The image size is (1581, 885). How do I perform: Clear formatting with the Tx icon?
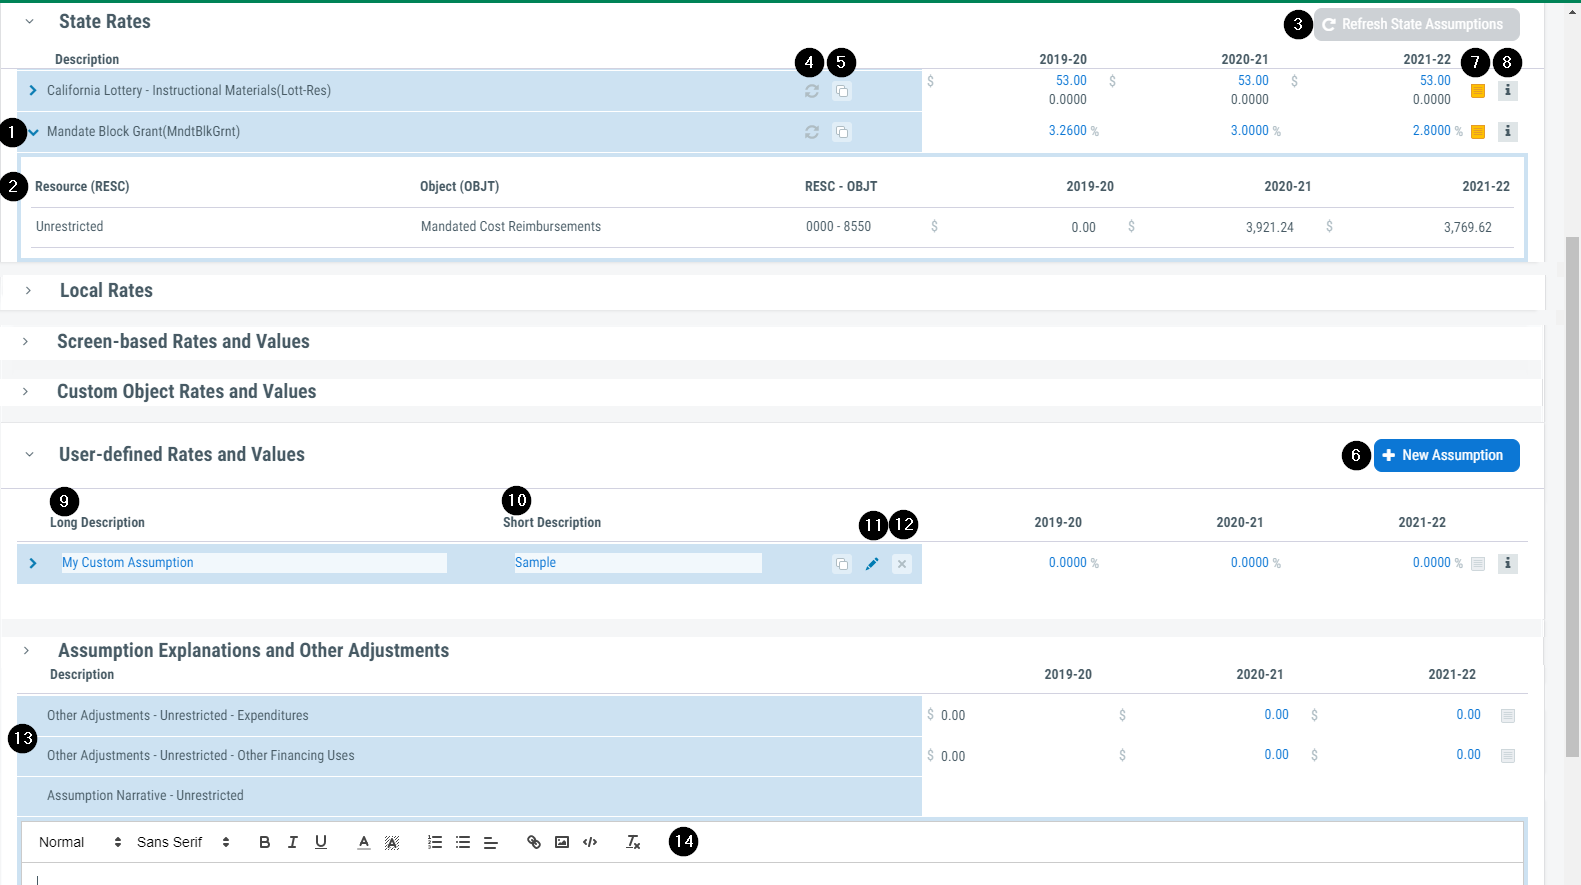coord(633,842)
